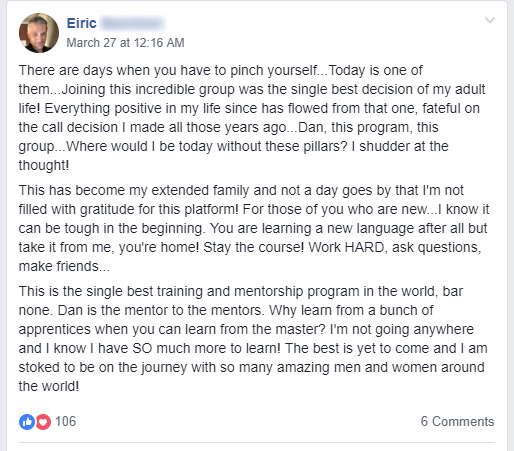Image resolution: width=514 pixels, height=451 pixels.
Task: Select the line starting "This has become my extended"
Action: coord(241,190)
